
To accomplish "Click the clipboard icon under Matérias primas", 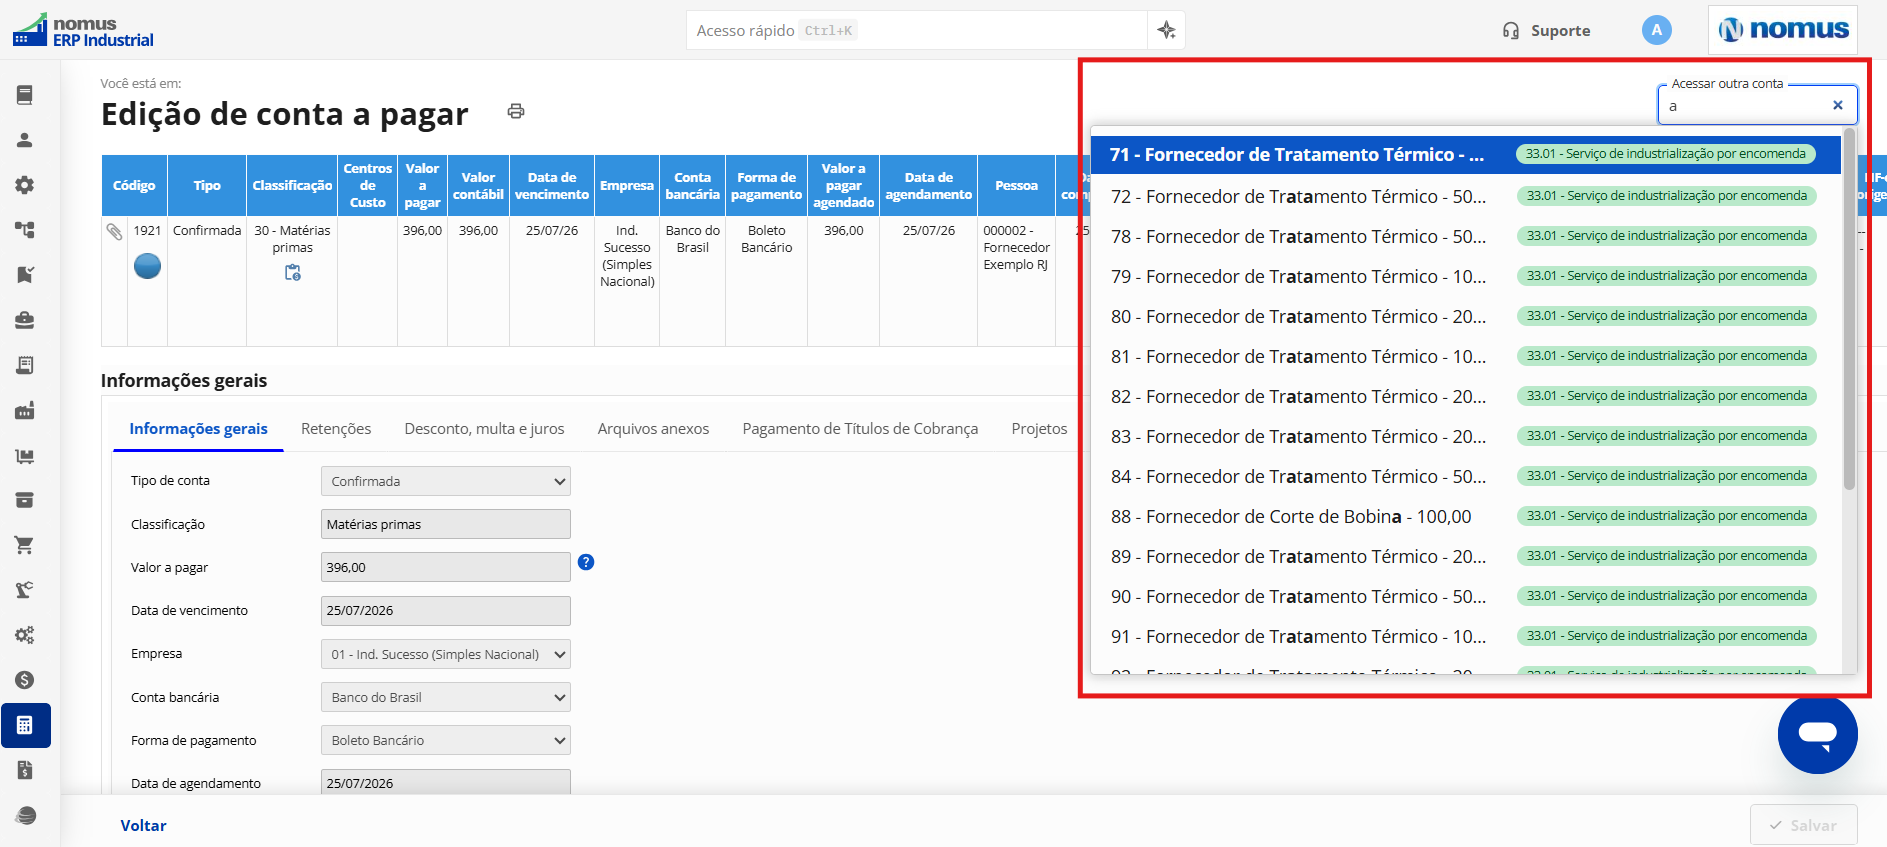I will click(x=293, y=272).
